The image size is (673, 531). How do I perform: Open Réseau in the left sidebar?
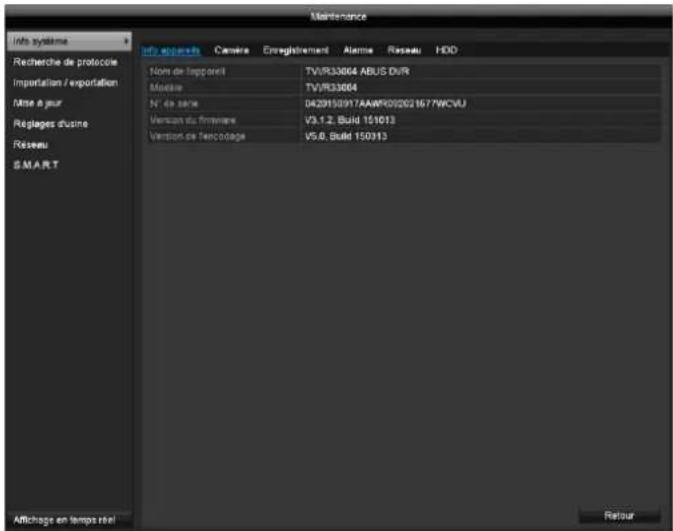click(30, 145)
